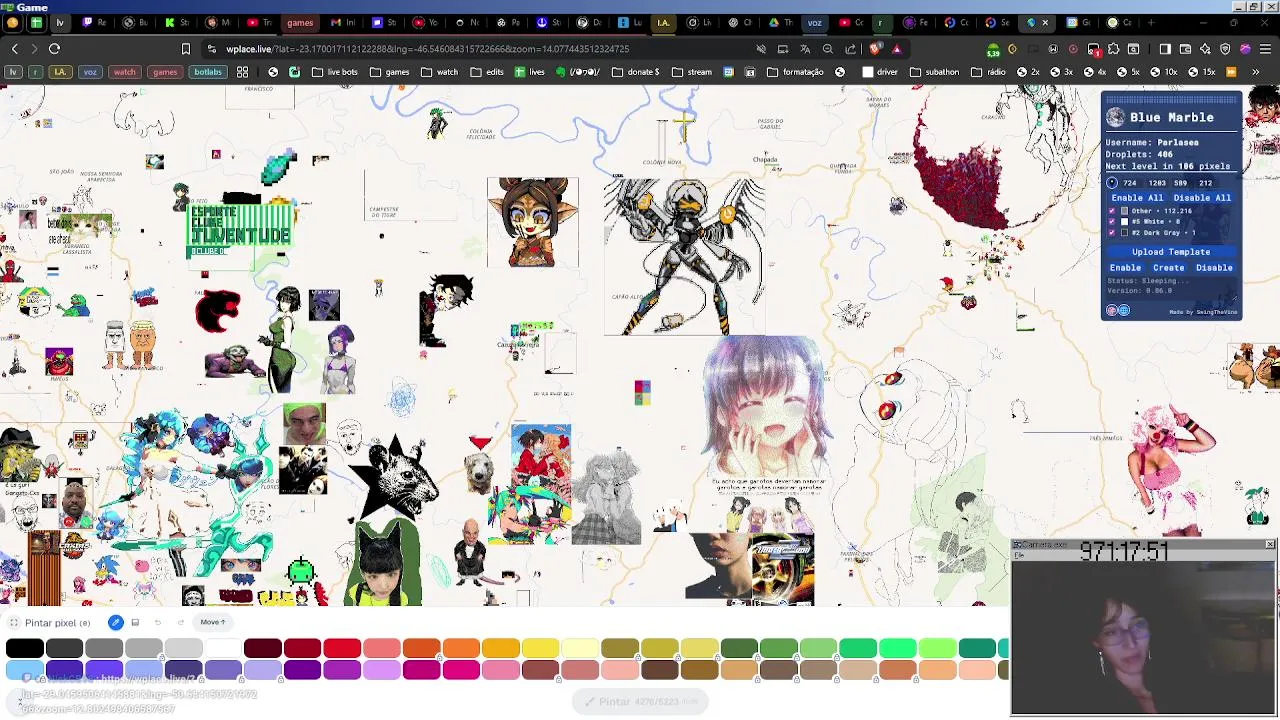Click the X coordinate field showing 724
Image resolution: width=1280 pixels, height=720 pixels.
(x=1130, y=183)
